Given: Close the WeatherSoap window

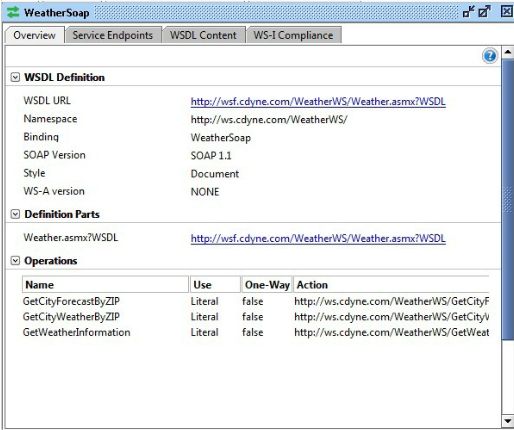Looking at the screenshot, I should pos(506,12).
